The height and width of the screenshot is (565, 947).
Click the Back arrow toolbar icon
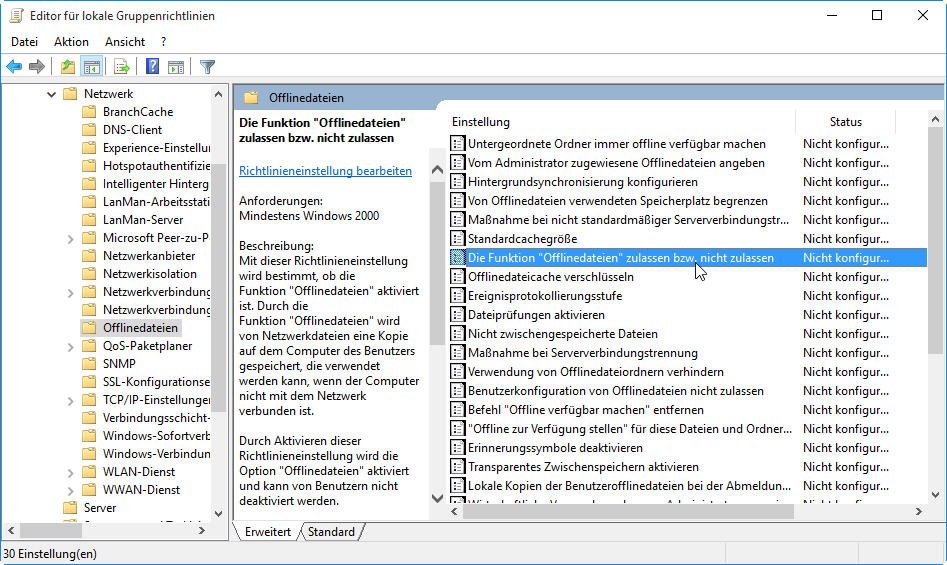(14, 66)
